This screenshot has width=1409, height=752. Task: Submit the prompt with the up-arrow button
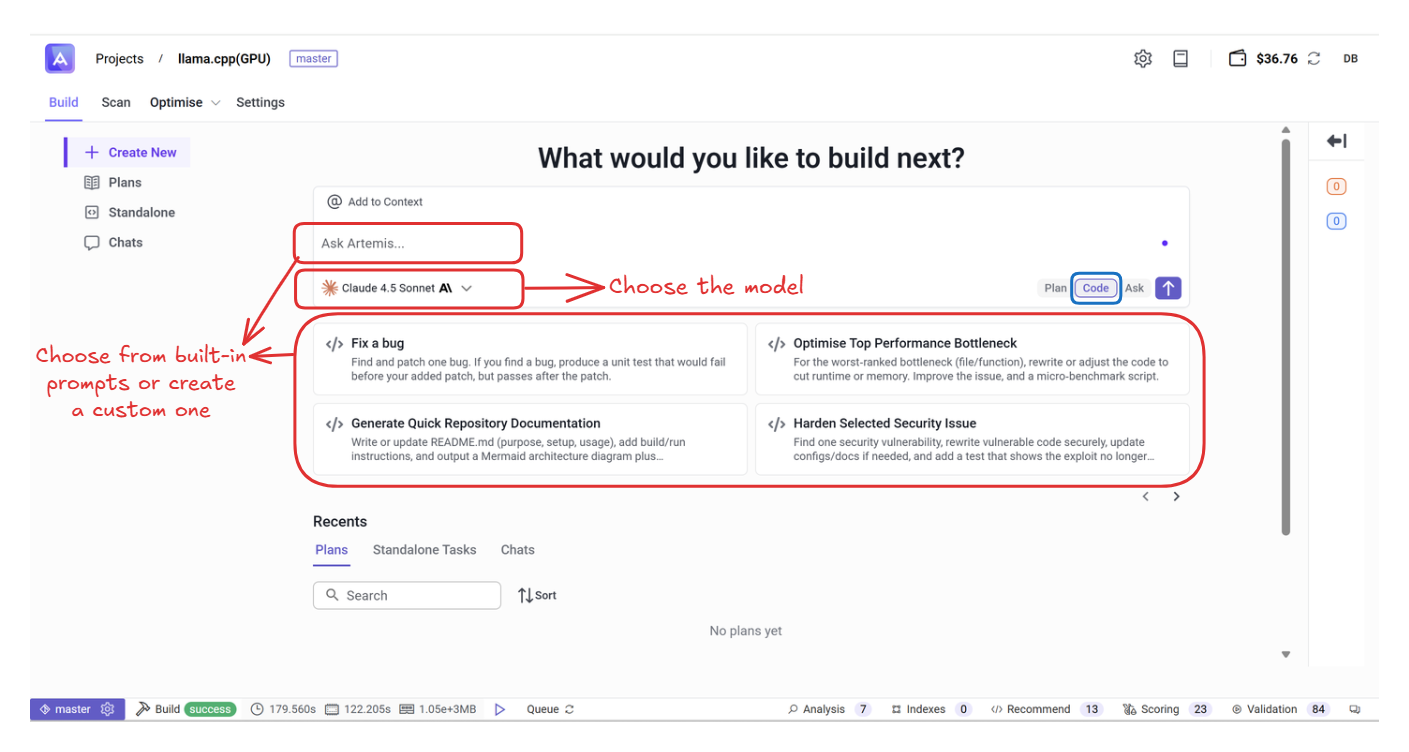1168,288
